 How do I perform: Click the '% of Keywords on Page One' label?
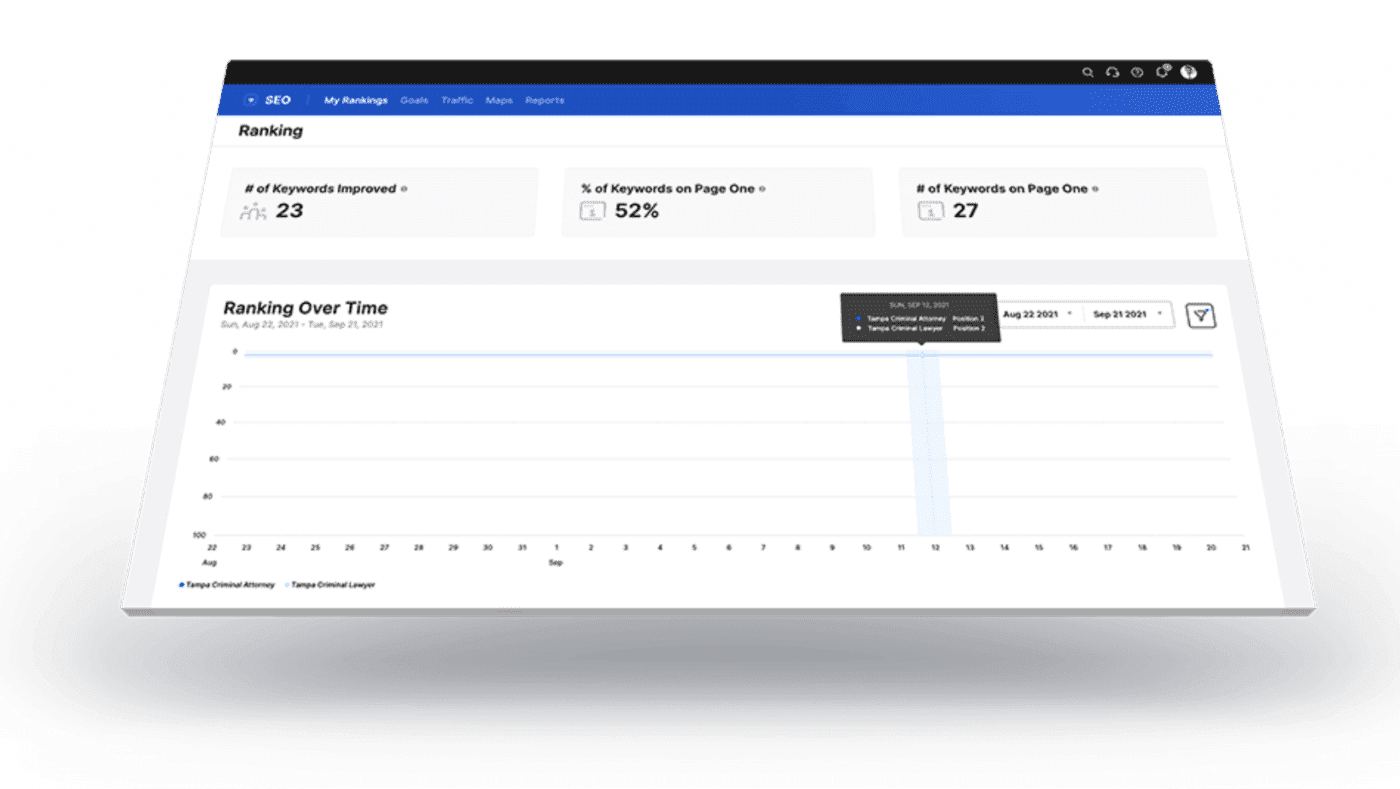pos(668,188)
